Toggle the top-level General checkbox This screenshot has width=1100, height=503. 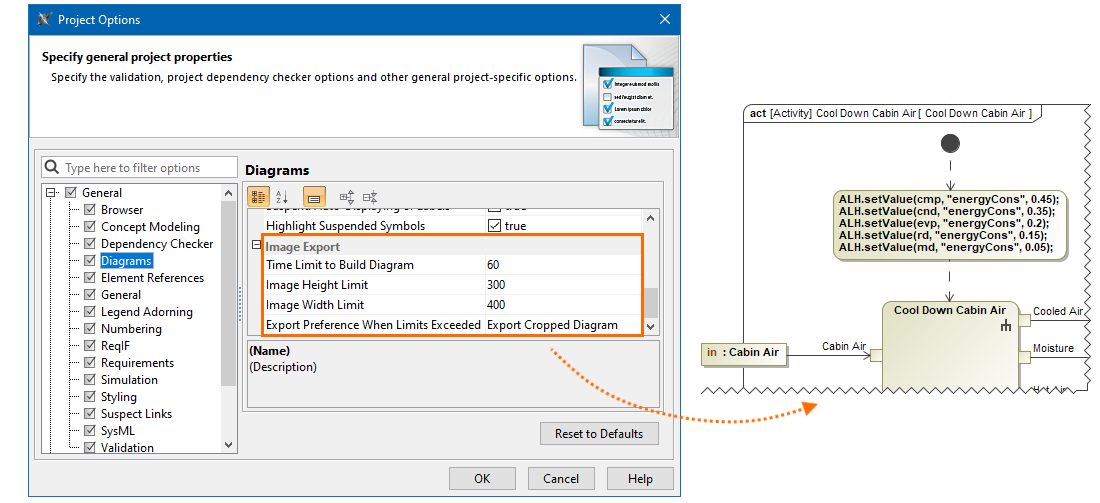[71, 193]
